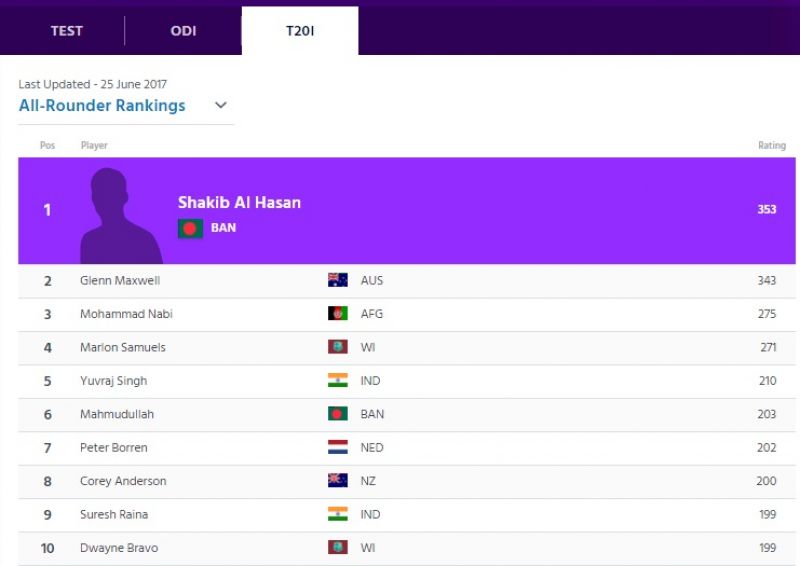Viewport: 800px width, 566px height.
Task: Click the West Indies flag in Dwayne Bravo row
Action: (338, 548)
